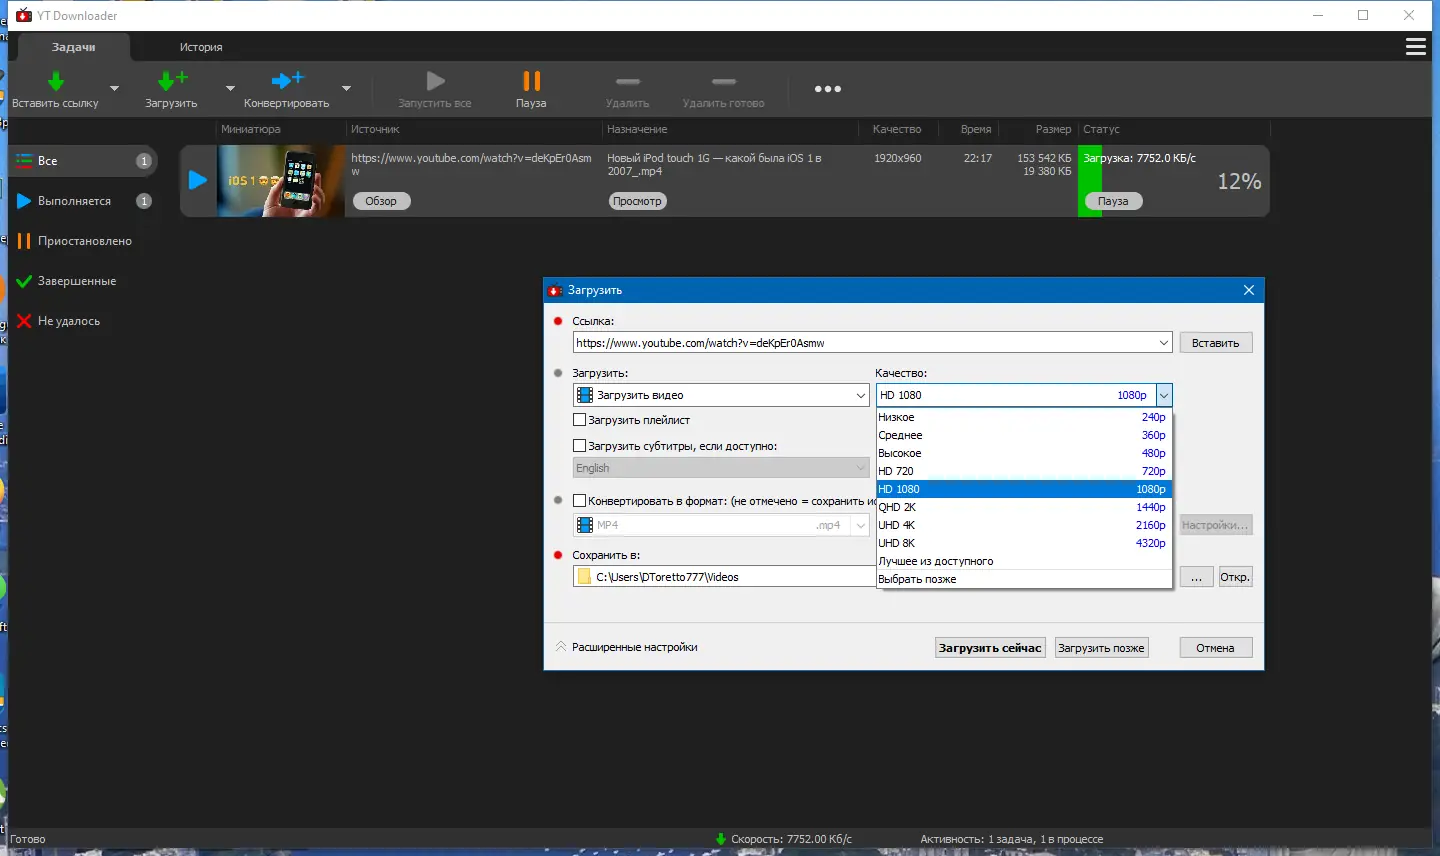This screenshot has height=856, width=1440.
Task: Click the green Paste link arrow icon
Action: pyautogui.click(x=56, y=81)
